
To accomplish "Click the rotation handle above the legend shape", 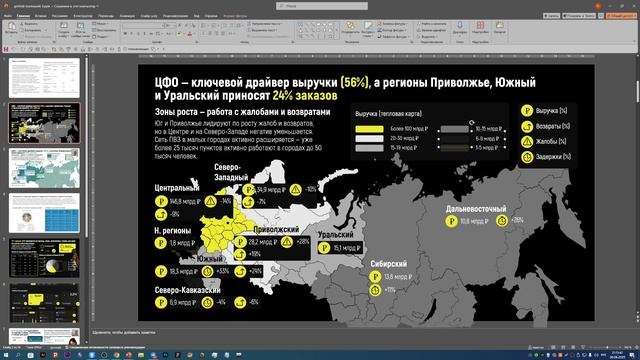I will [x=471, y=122].
